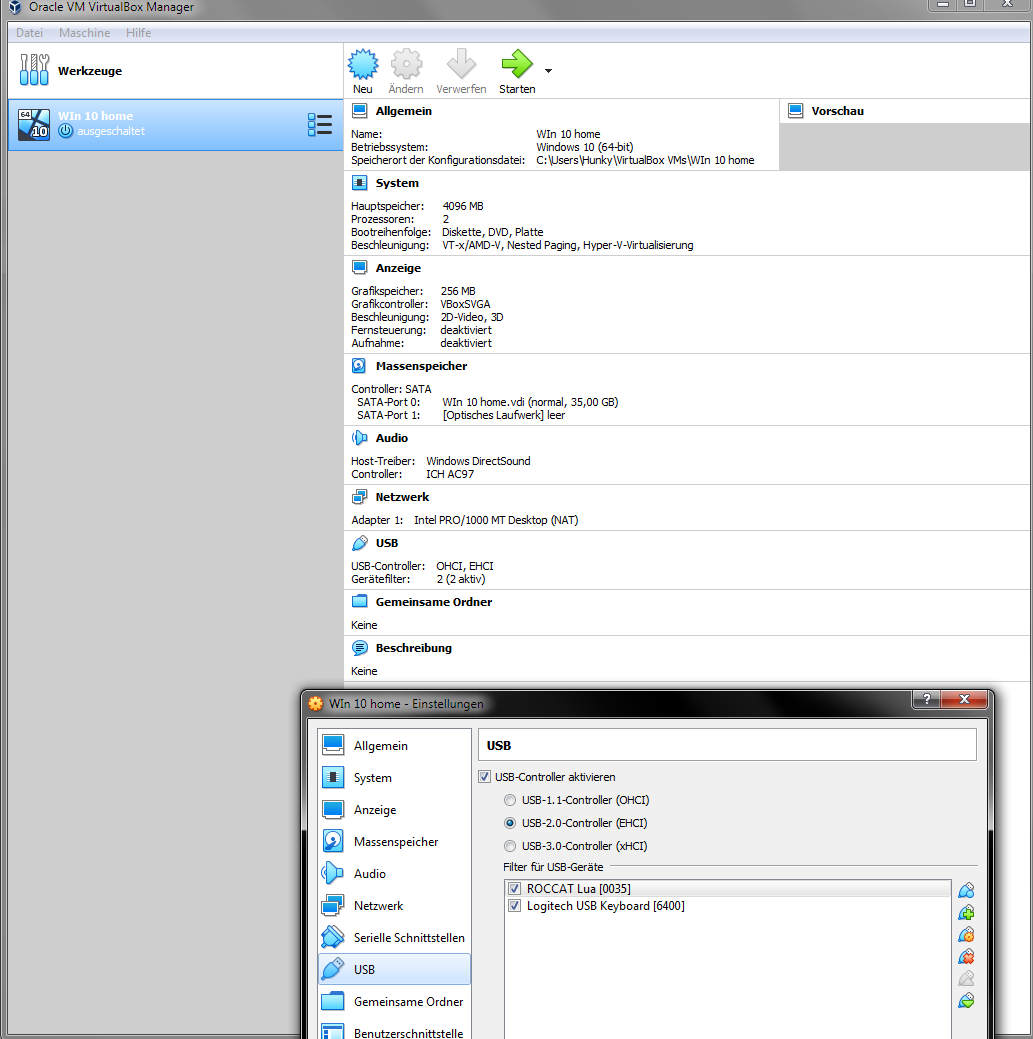Click the [Optisches Laufwerk] leer entry
The image size is (1033, 1039).
coord(504,415)
